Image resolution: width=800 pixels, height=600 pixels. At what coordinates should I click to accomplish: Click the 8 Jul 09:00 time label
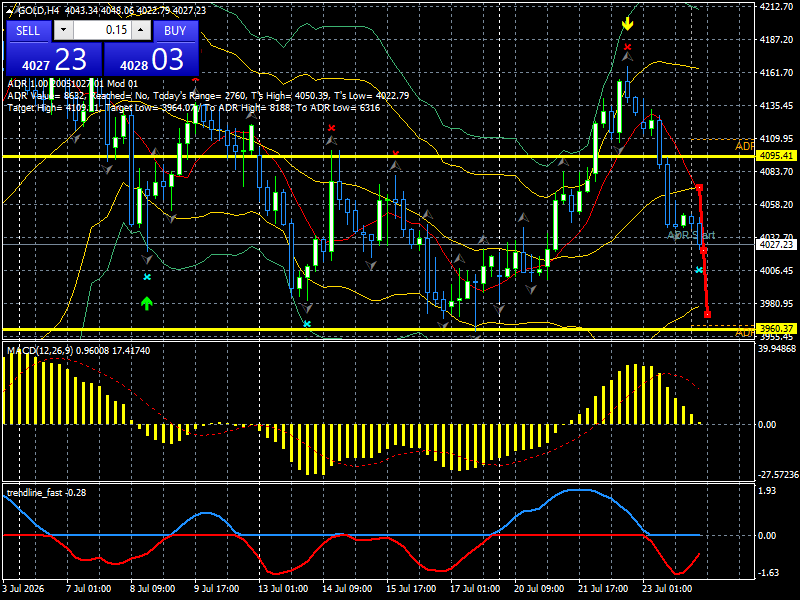point(153,588)
